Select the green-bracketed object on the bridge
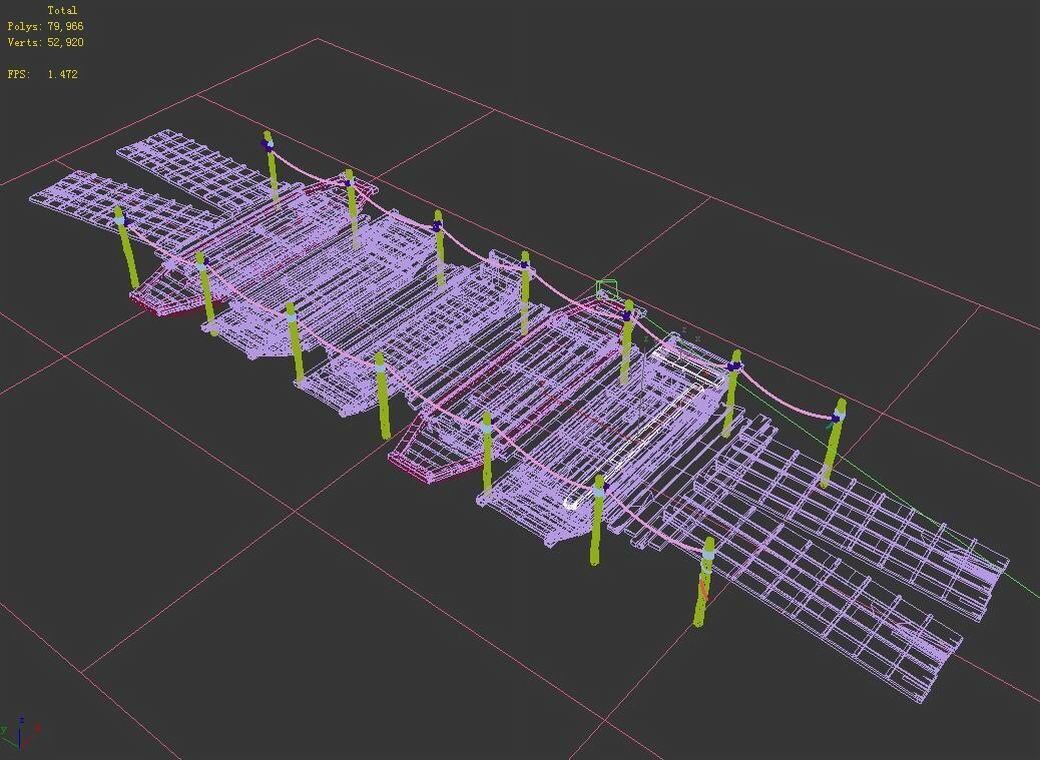This screenshot has width=1040, height=760. click(x=607, y=290)
